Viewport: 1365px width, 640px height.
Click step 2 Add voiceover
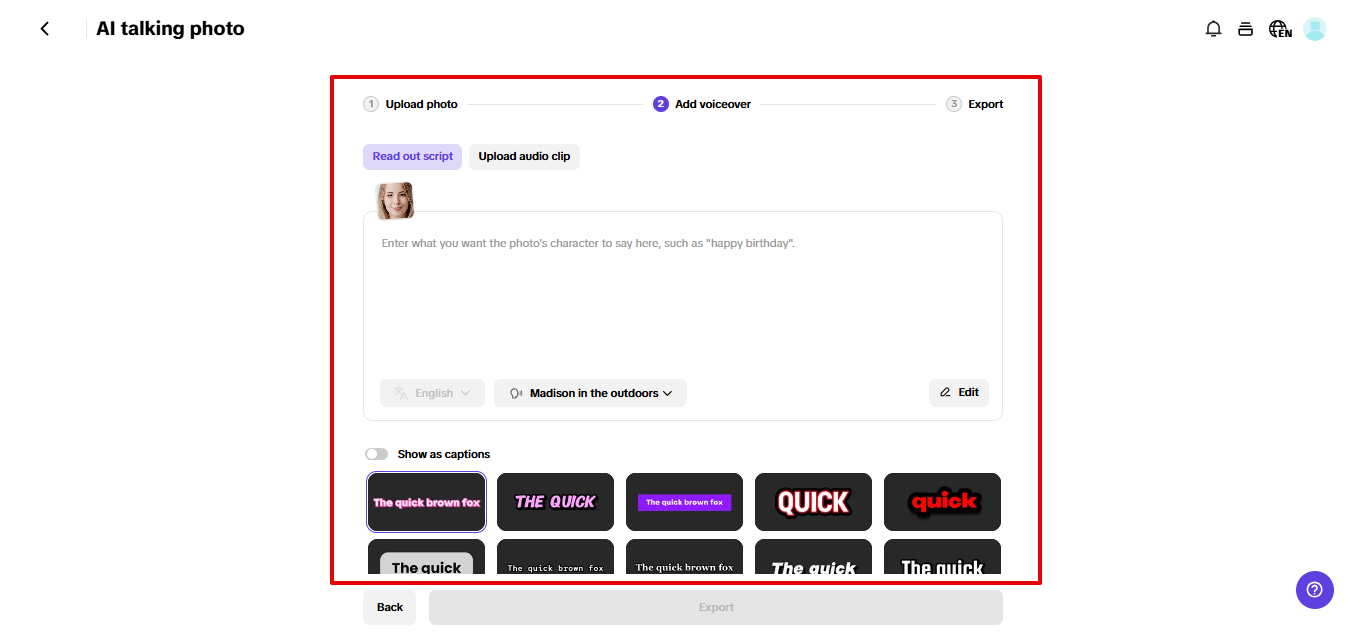[702, 104]
